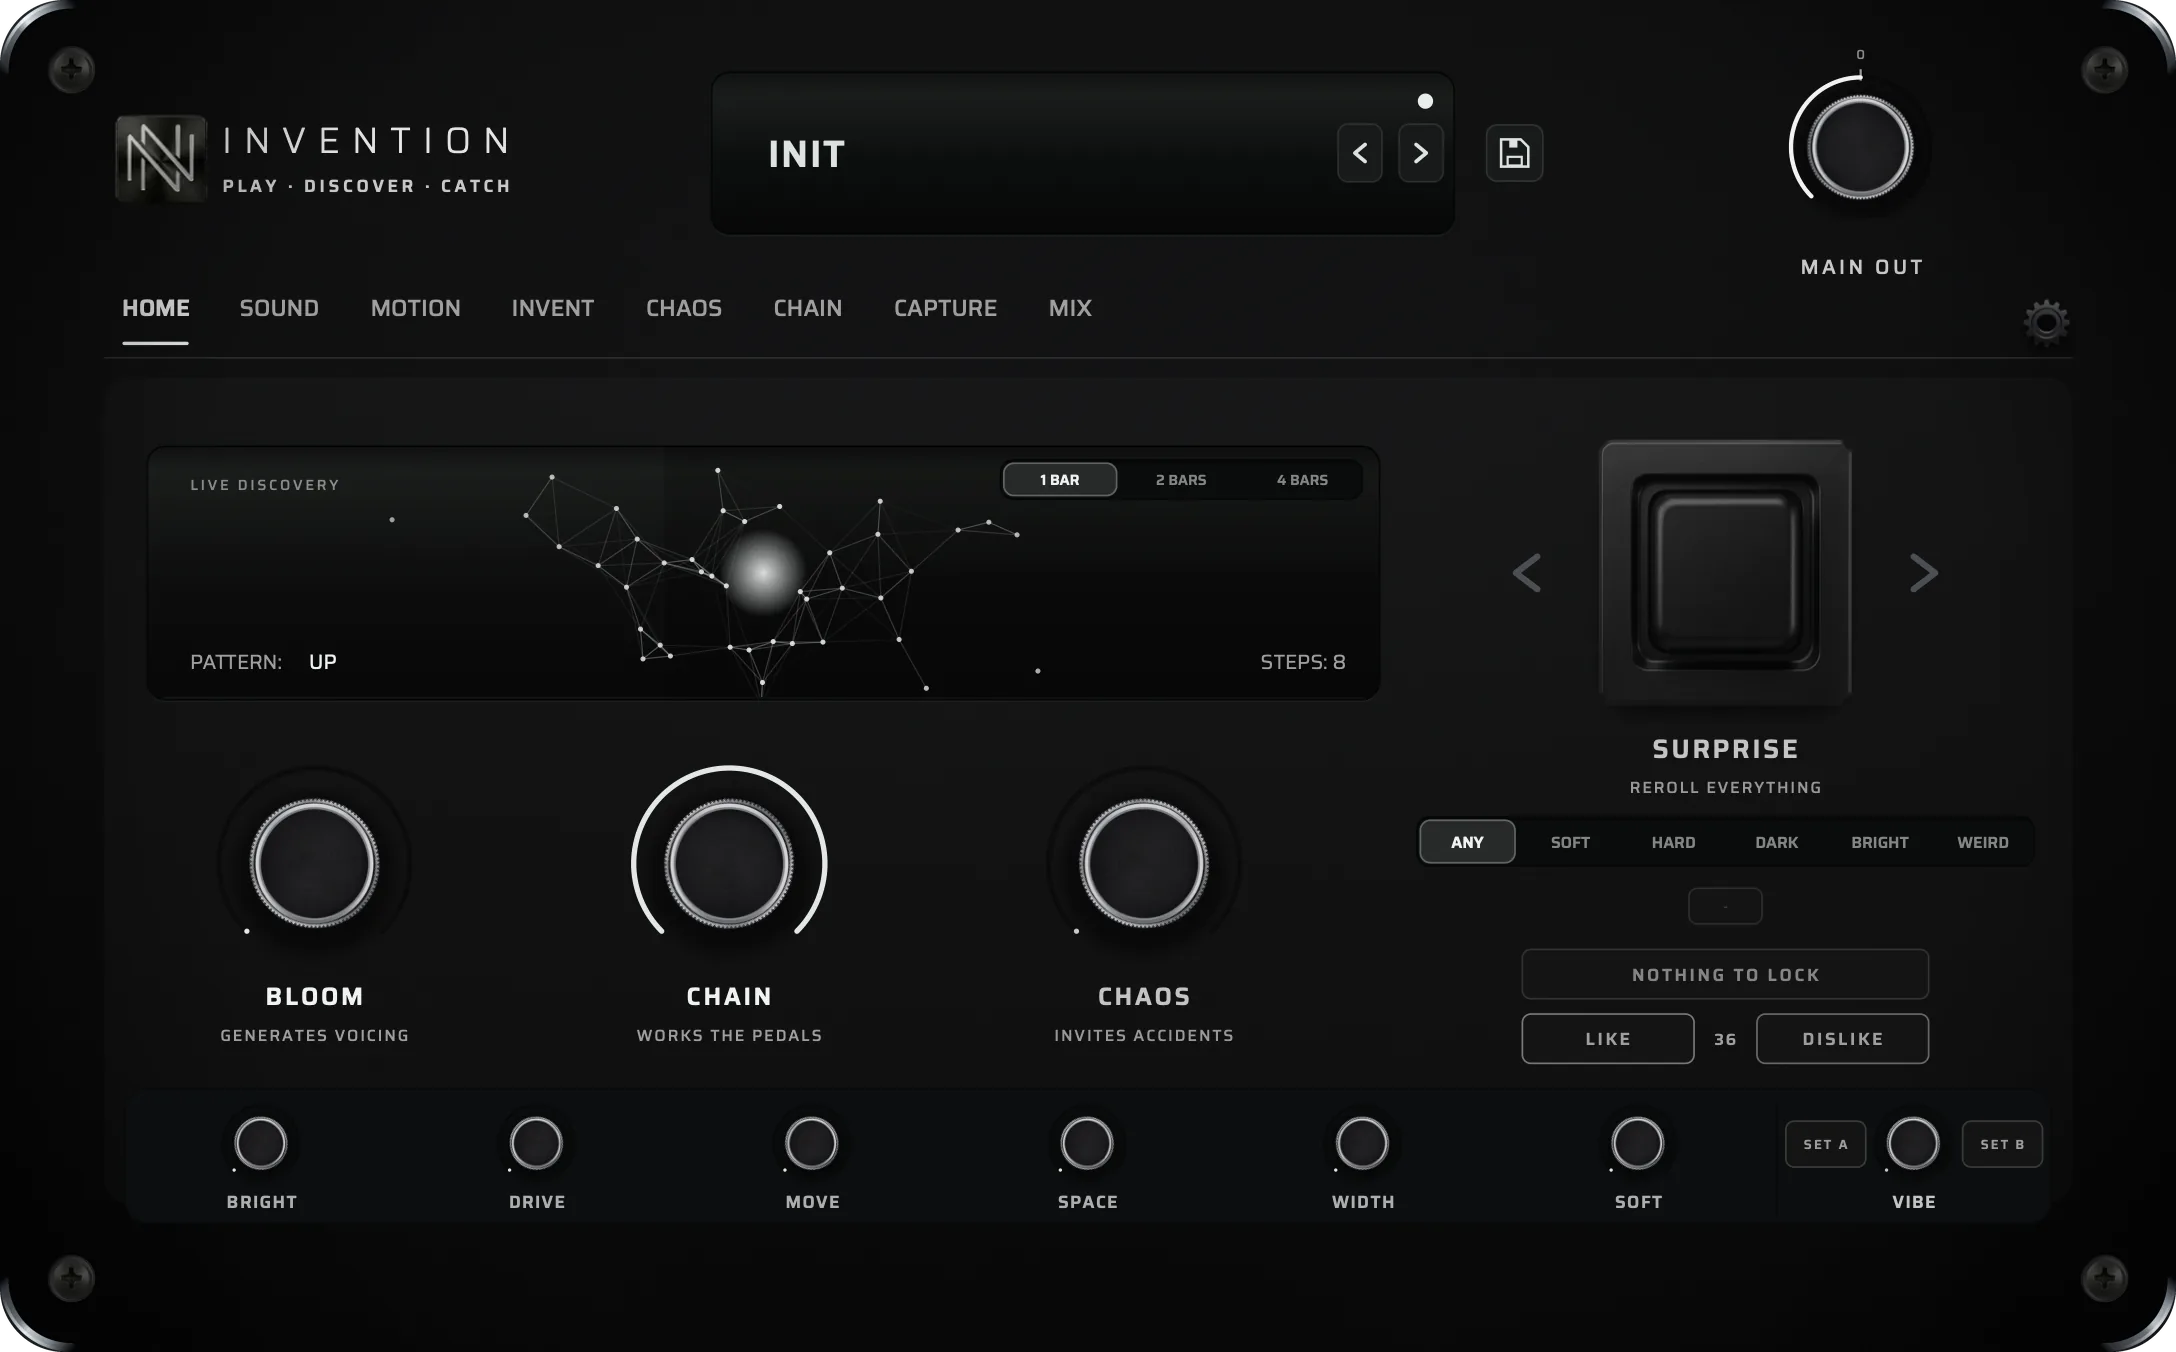This screenshot has width=2176, height=1352.
Task: Select 1 BAR length
Action: (x=1060, y=480)
